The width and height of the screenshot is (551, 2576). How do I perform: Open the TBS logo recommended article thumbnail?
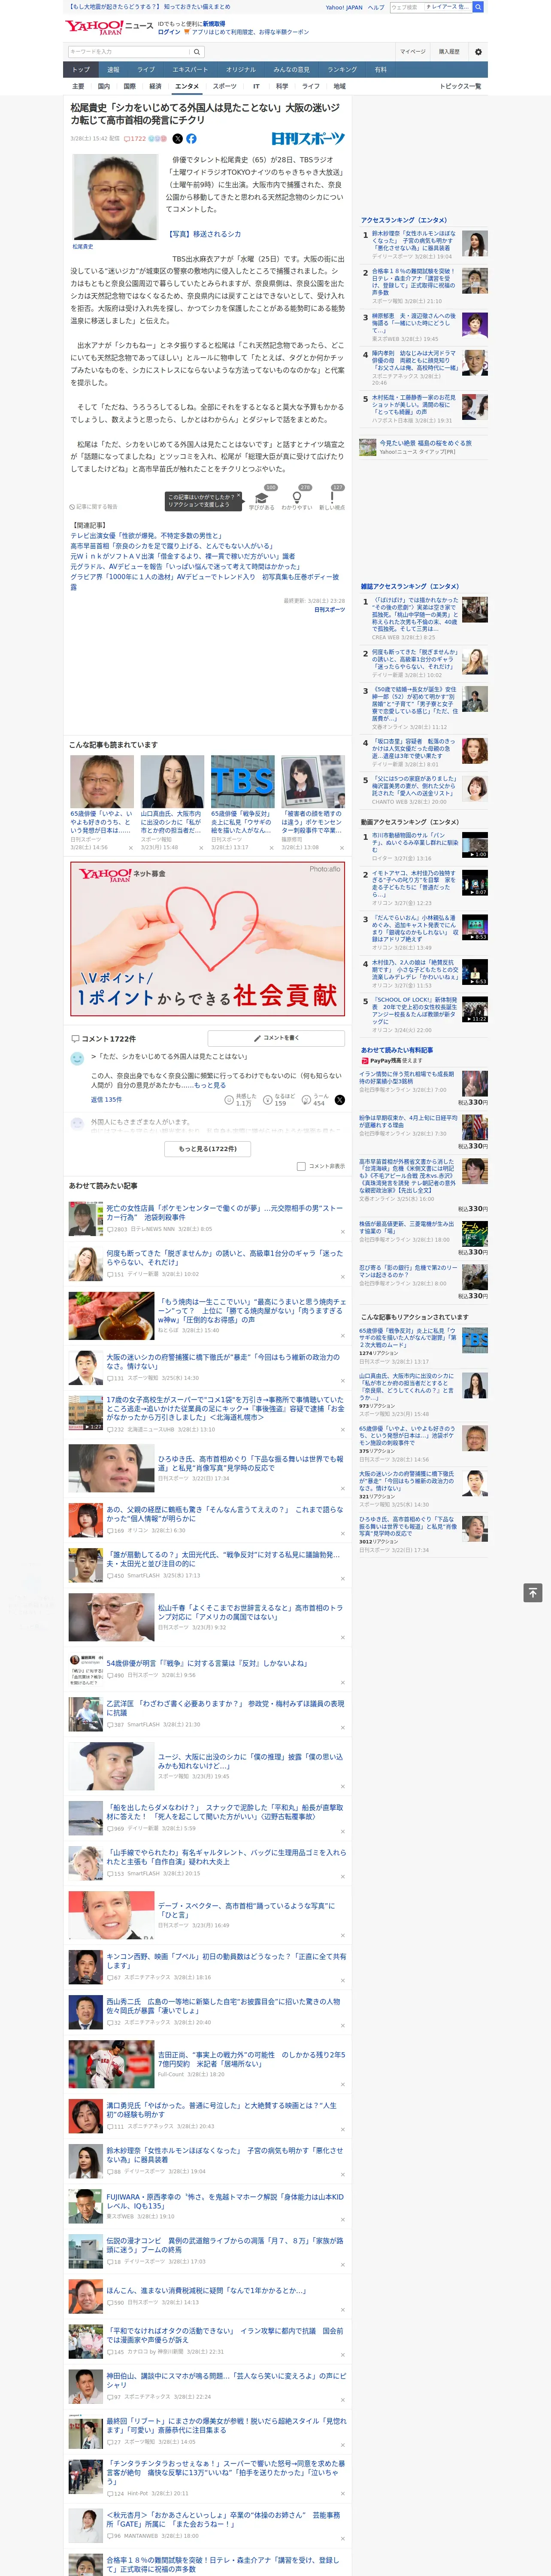point(243,781)
